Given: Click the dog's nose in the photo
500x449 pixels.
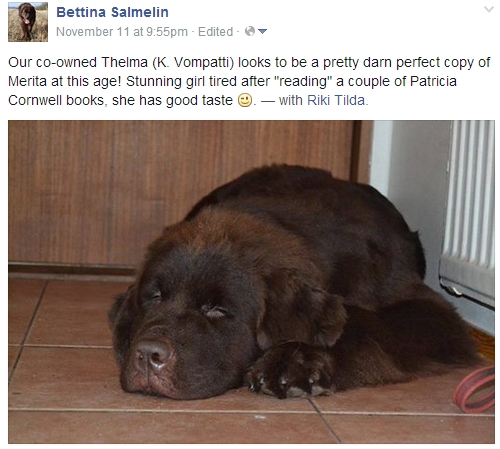Looking at the screenshot, I should coord(153,355).
